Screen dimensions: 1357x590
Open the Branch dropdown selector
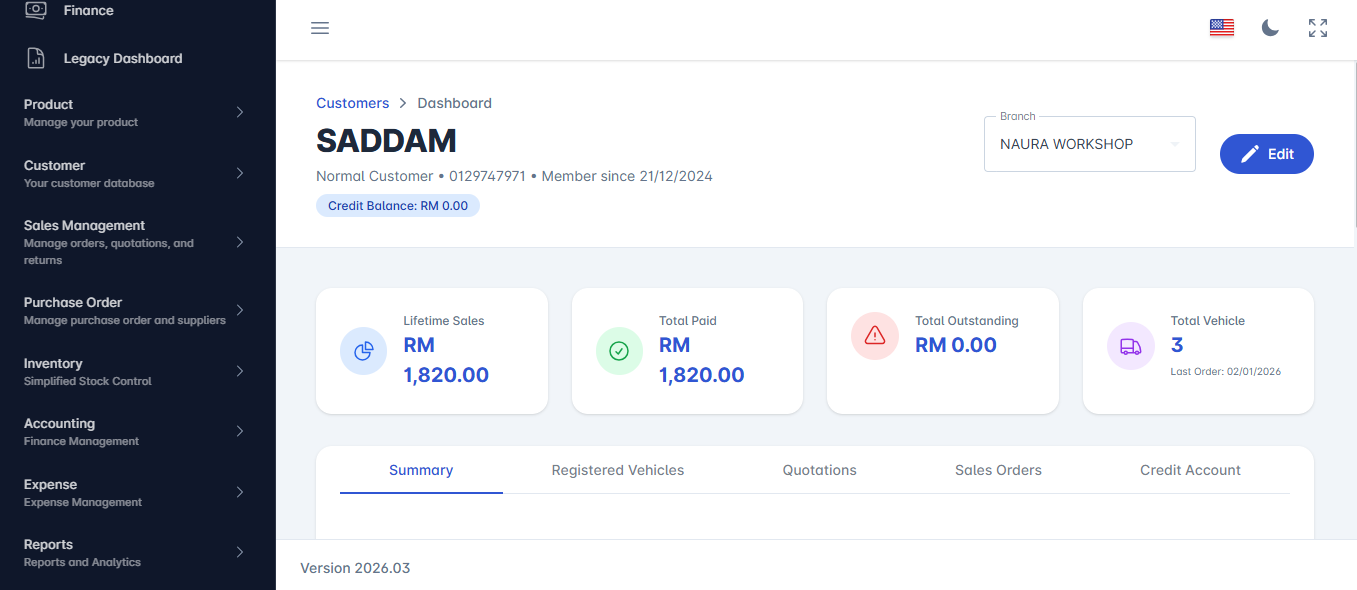tap(1089, 144)
